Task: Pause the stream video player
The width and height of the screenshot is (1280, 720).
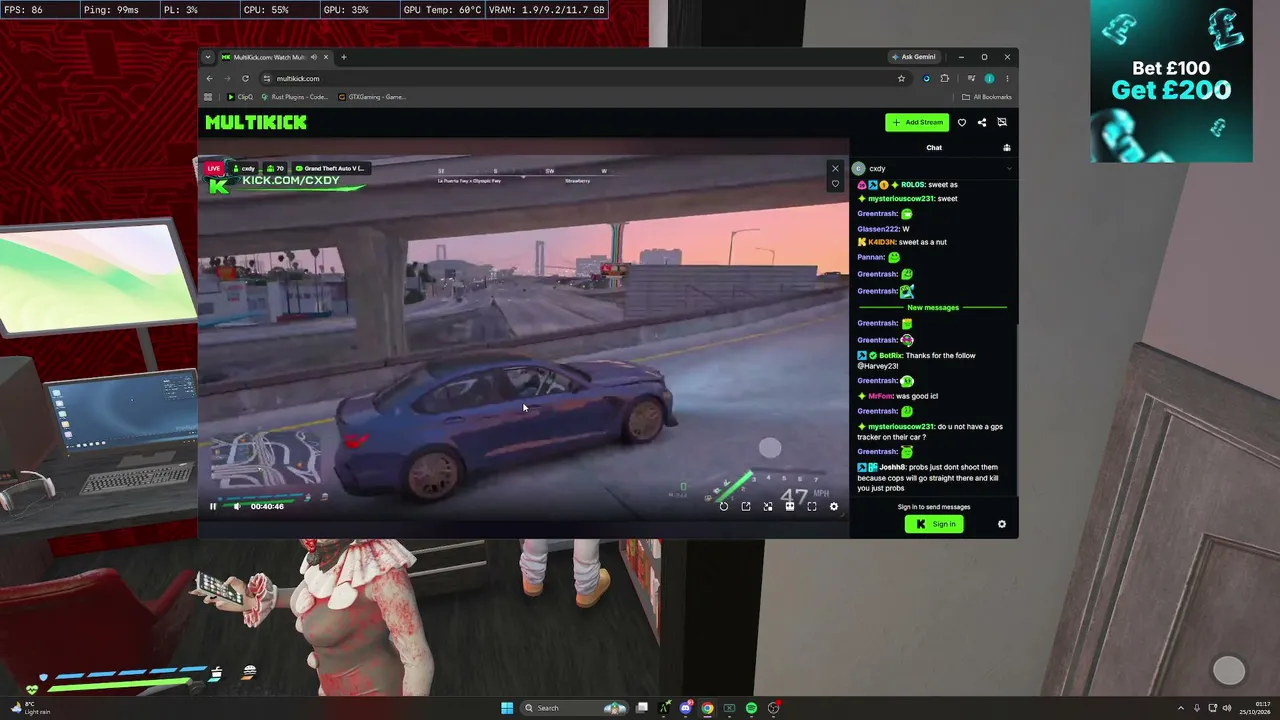Action: point(213,506)
